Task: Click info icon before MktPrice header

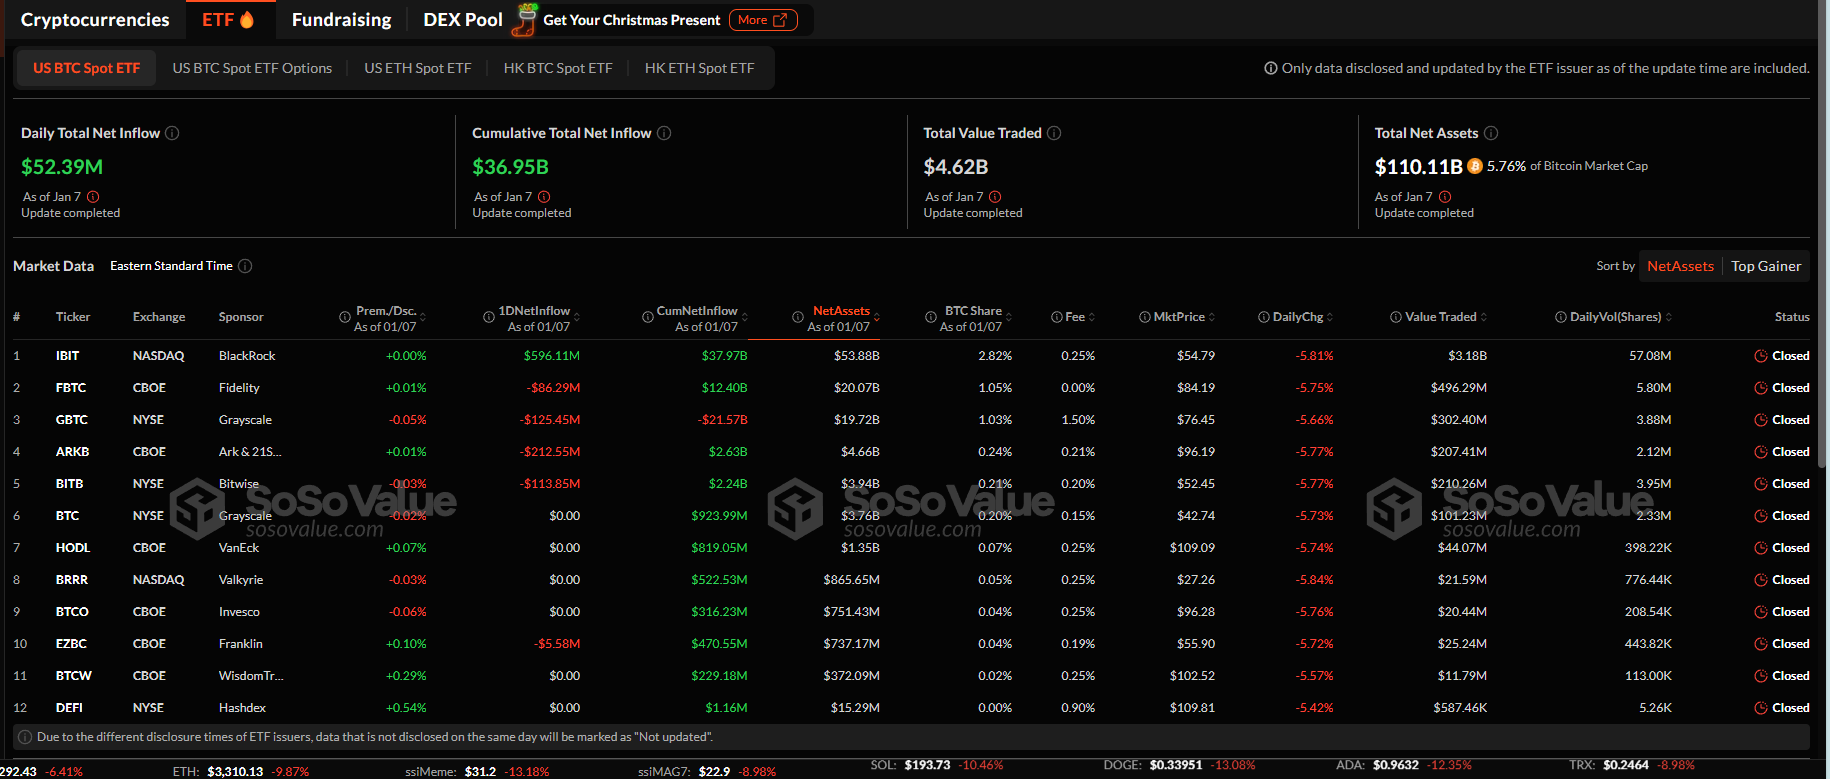Action: 1145,317
